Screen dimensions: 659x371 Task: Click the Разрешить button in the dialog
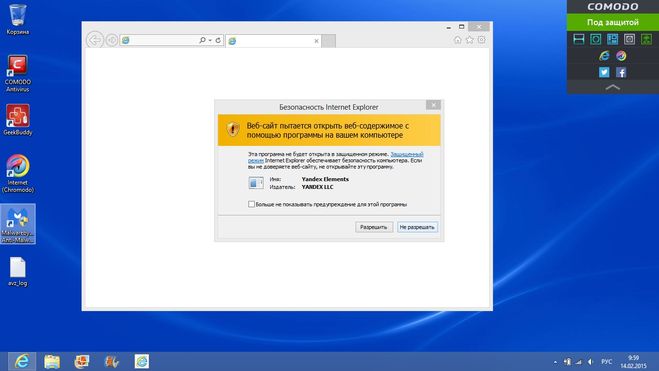374,227
